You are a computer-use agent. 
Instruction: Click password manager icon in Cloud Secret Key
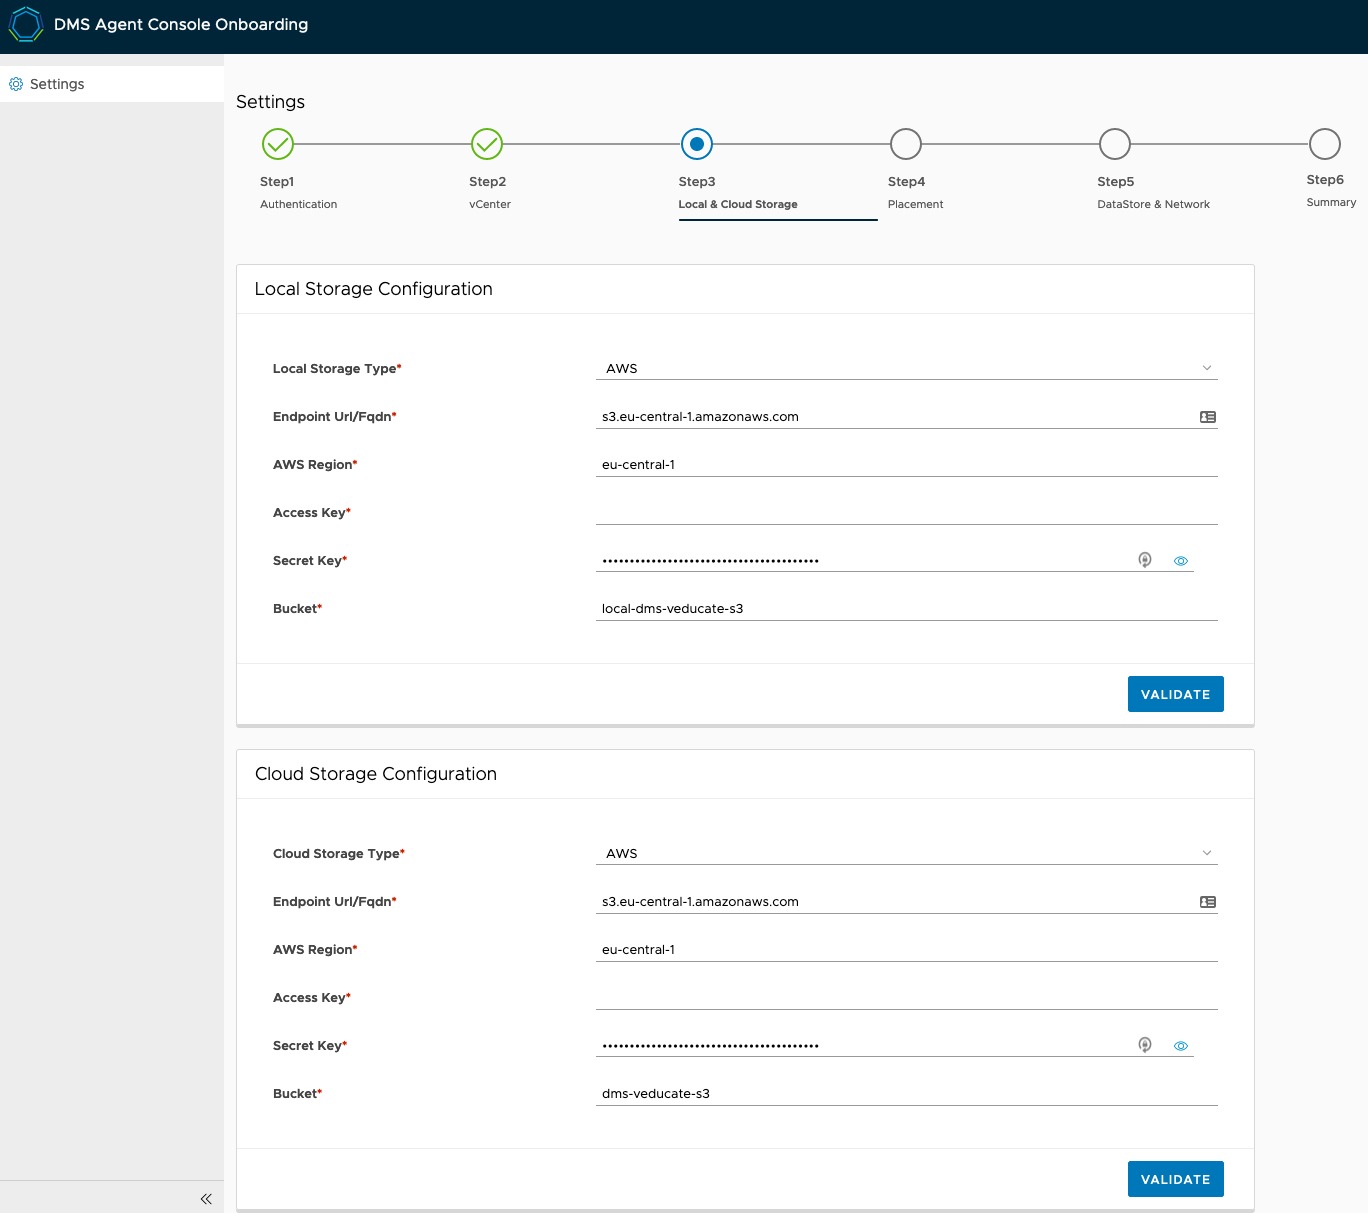coord(1145,1045)
